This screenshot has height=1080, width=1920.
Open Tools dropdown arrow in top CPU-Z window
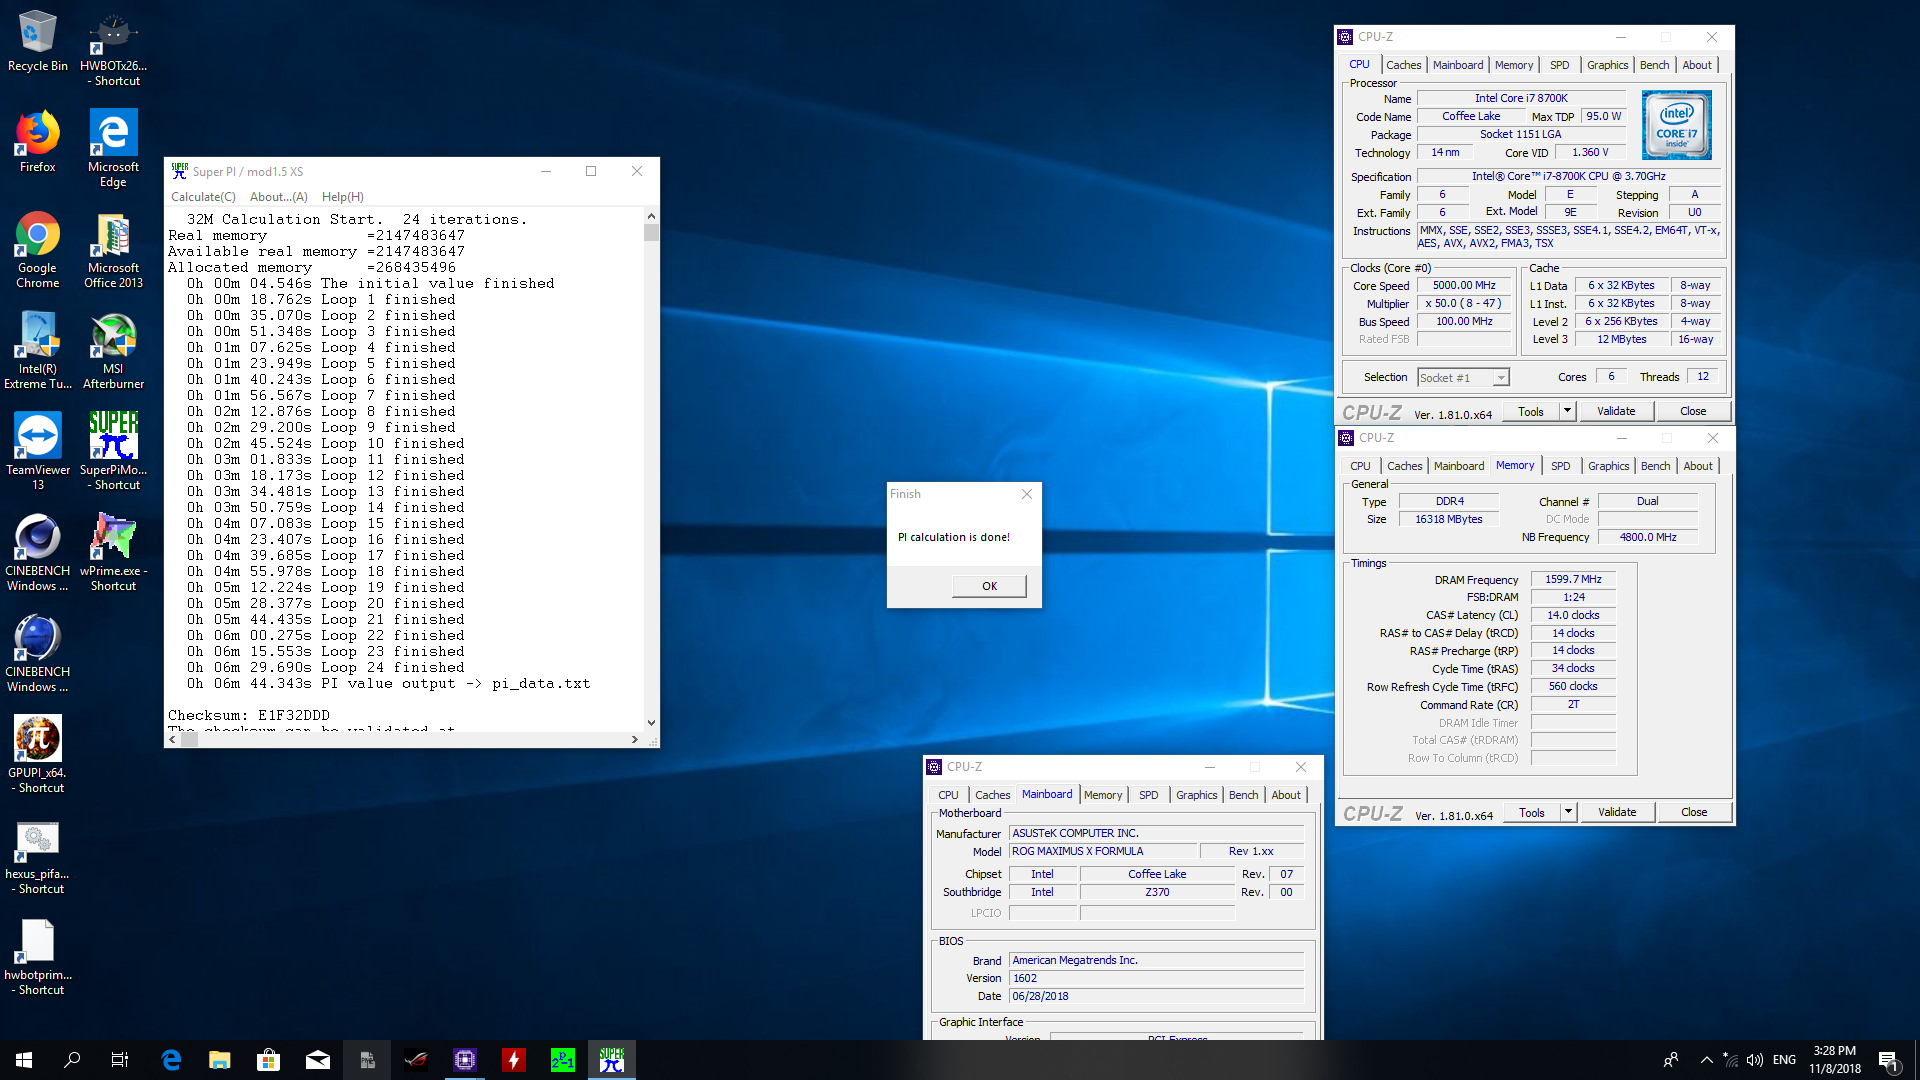tap(1567, 411)
